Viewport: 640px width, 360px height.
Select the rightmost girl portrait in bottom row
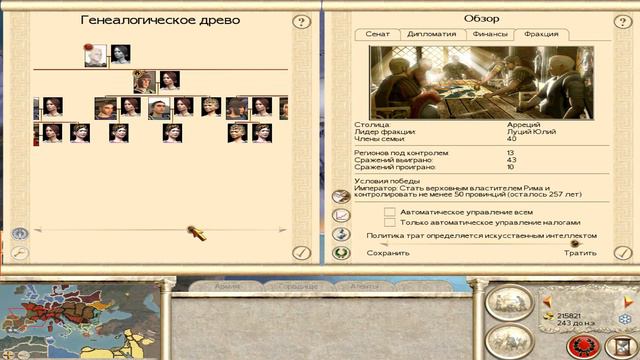click(x=262, y=133)
